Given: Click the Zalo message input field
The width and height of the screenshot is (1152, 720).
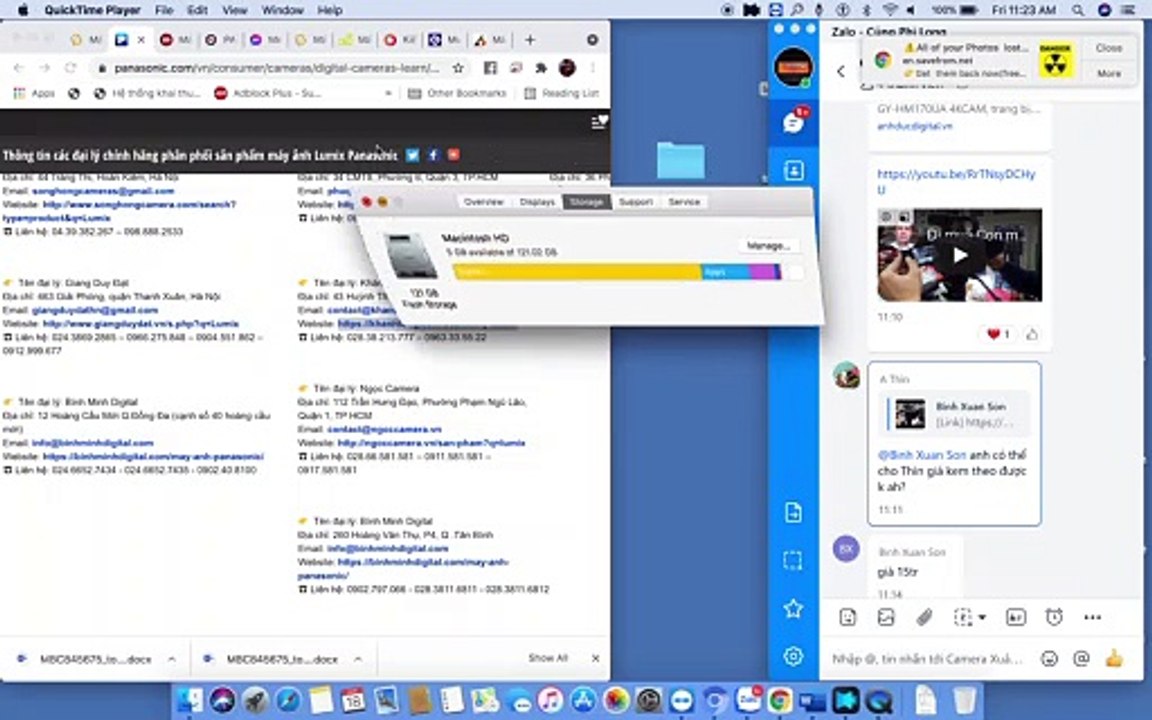Looking at the screenshot, I should click(x=929, y=658).
